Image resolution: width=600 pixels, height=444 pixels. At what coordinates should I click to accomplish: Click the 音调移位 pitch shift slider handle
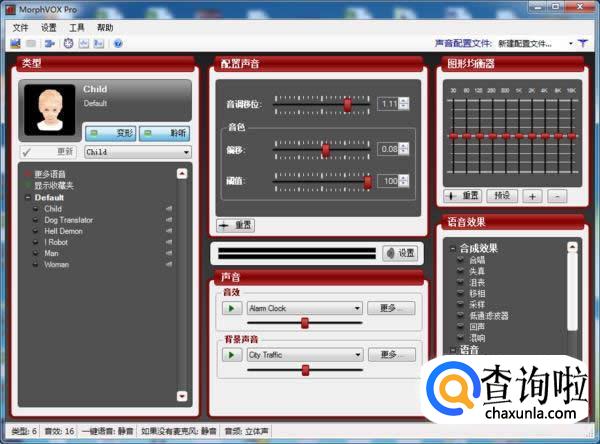tap(347, 104)
